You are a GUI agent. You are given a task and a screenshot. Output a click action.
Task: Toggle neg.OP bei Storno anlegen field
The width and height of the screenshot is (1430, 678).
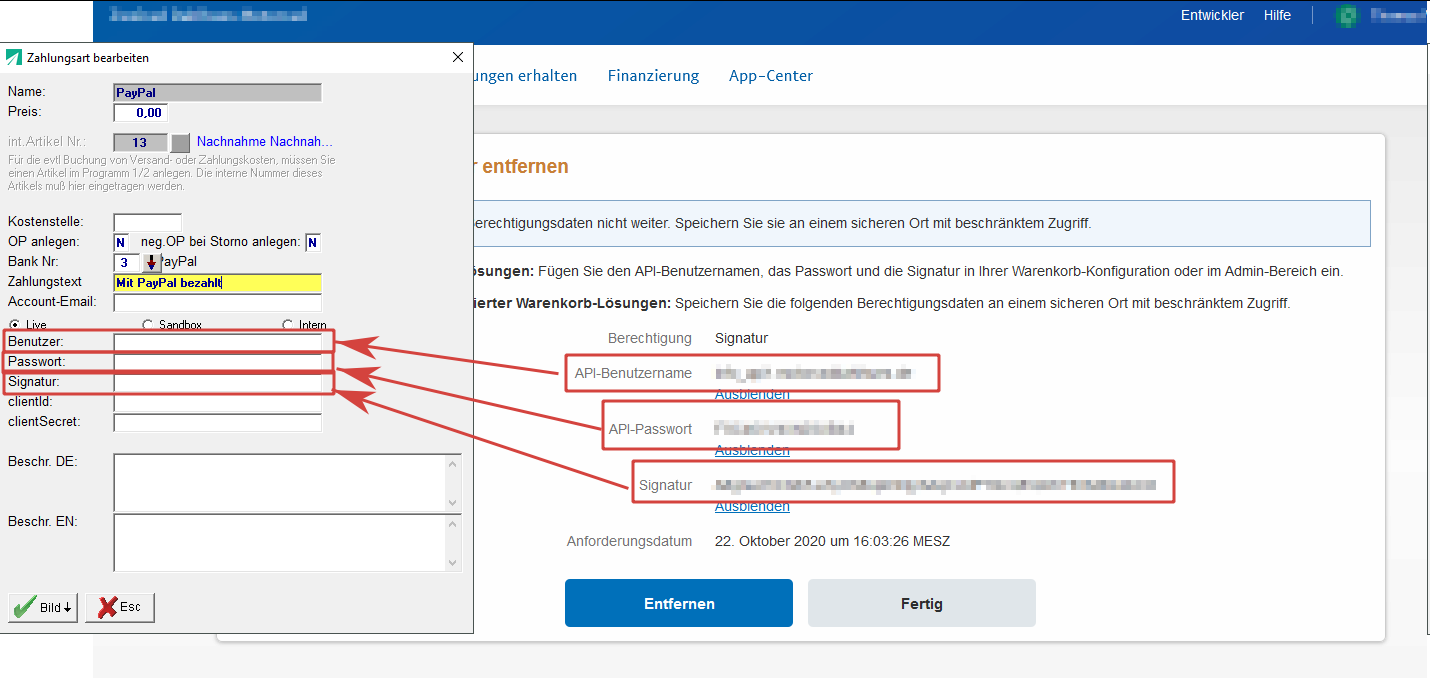coord(313,242)
